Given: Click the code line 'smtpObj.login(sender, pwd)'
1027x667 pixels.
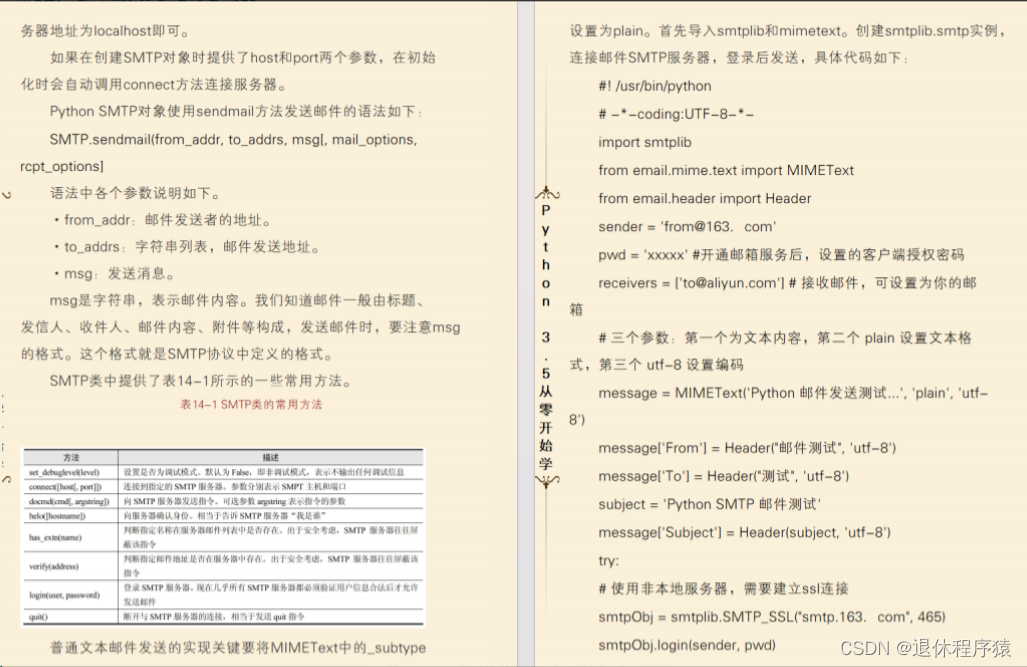Looking at the screenshot, I should [x=686, y=645].
